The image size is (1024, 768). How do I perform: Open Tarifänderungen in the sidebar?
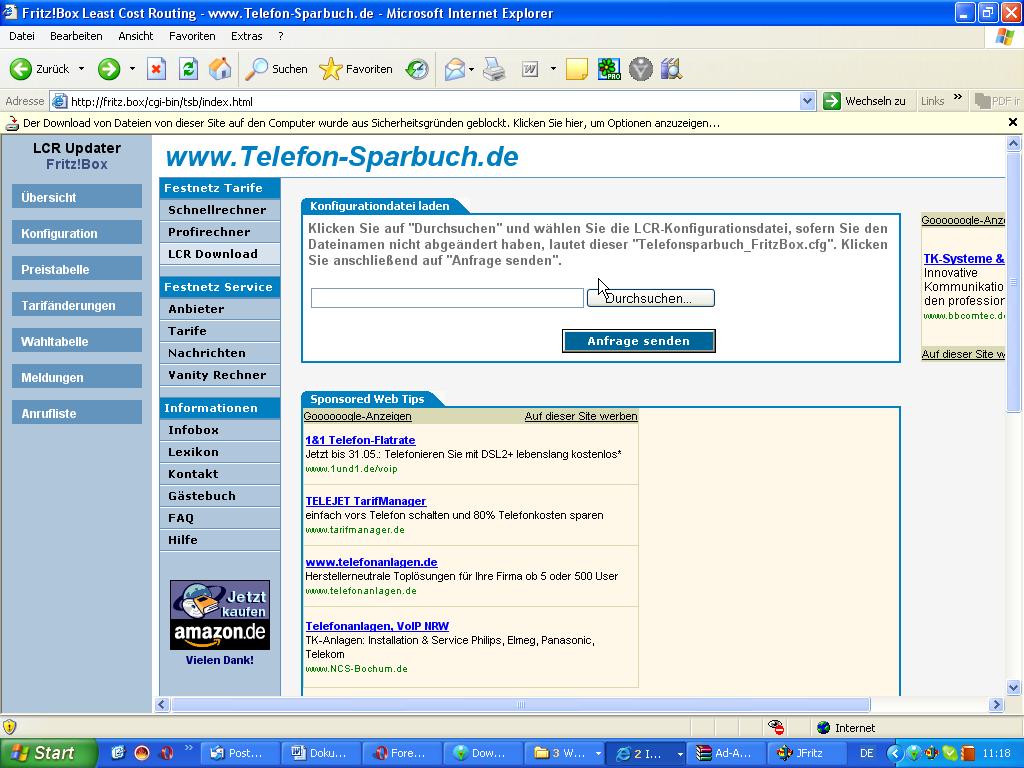(76, 305)
